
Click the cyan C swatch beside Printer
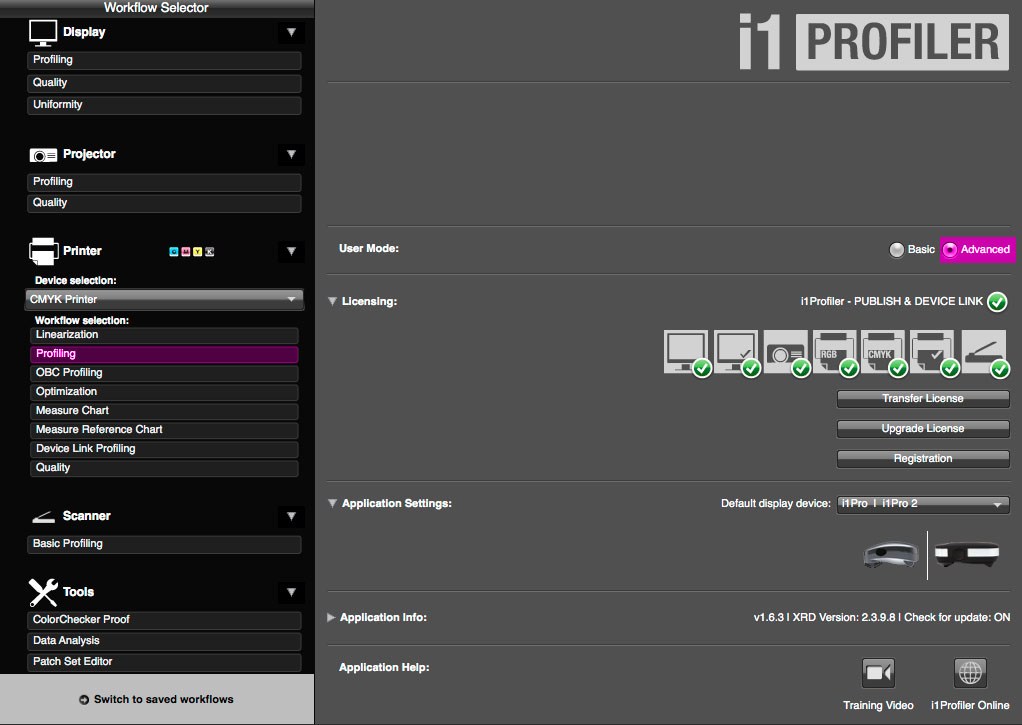174,252
